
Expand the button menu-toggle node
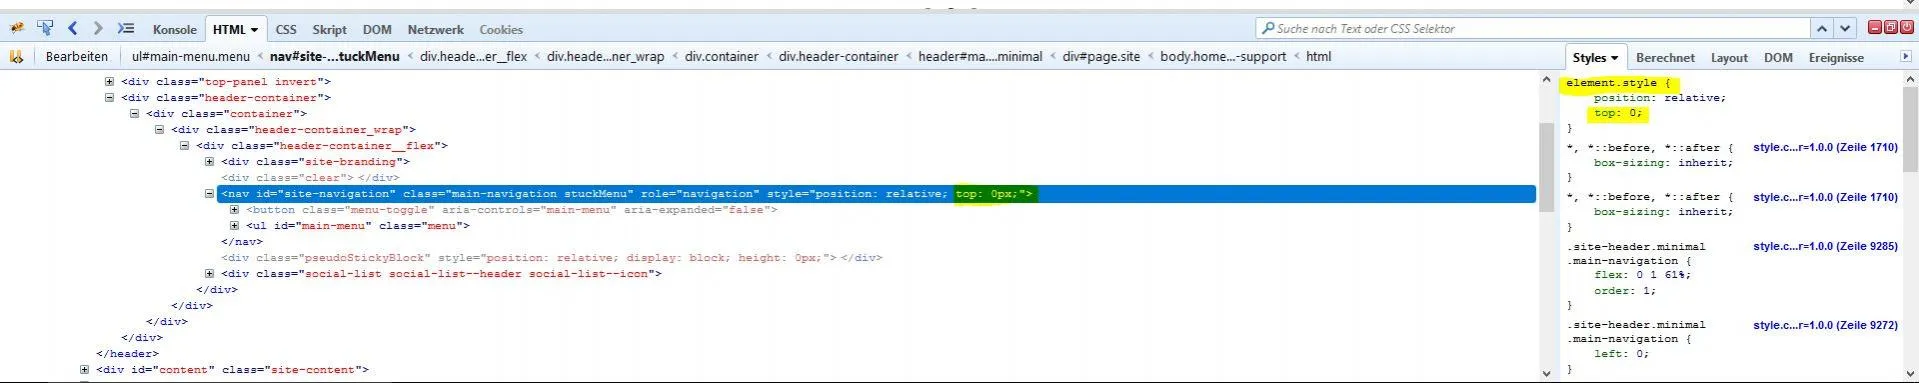pyautogui.click(x=234, y=210)
